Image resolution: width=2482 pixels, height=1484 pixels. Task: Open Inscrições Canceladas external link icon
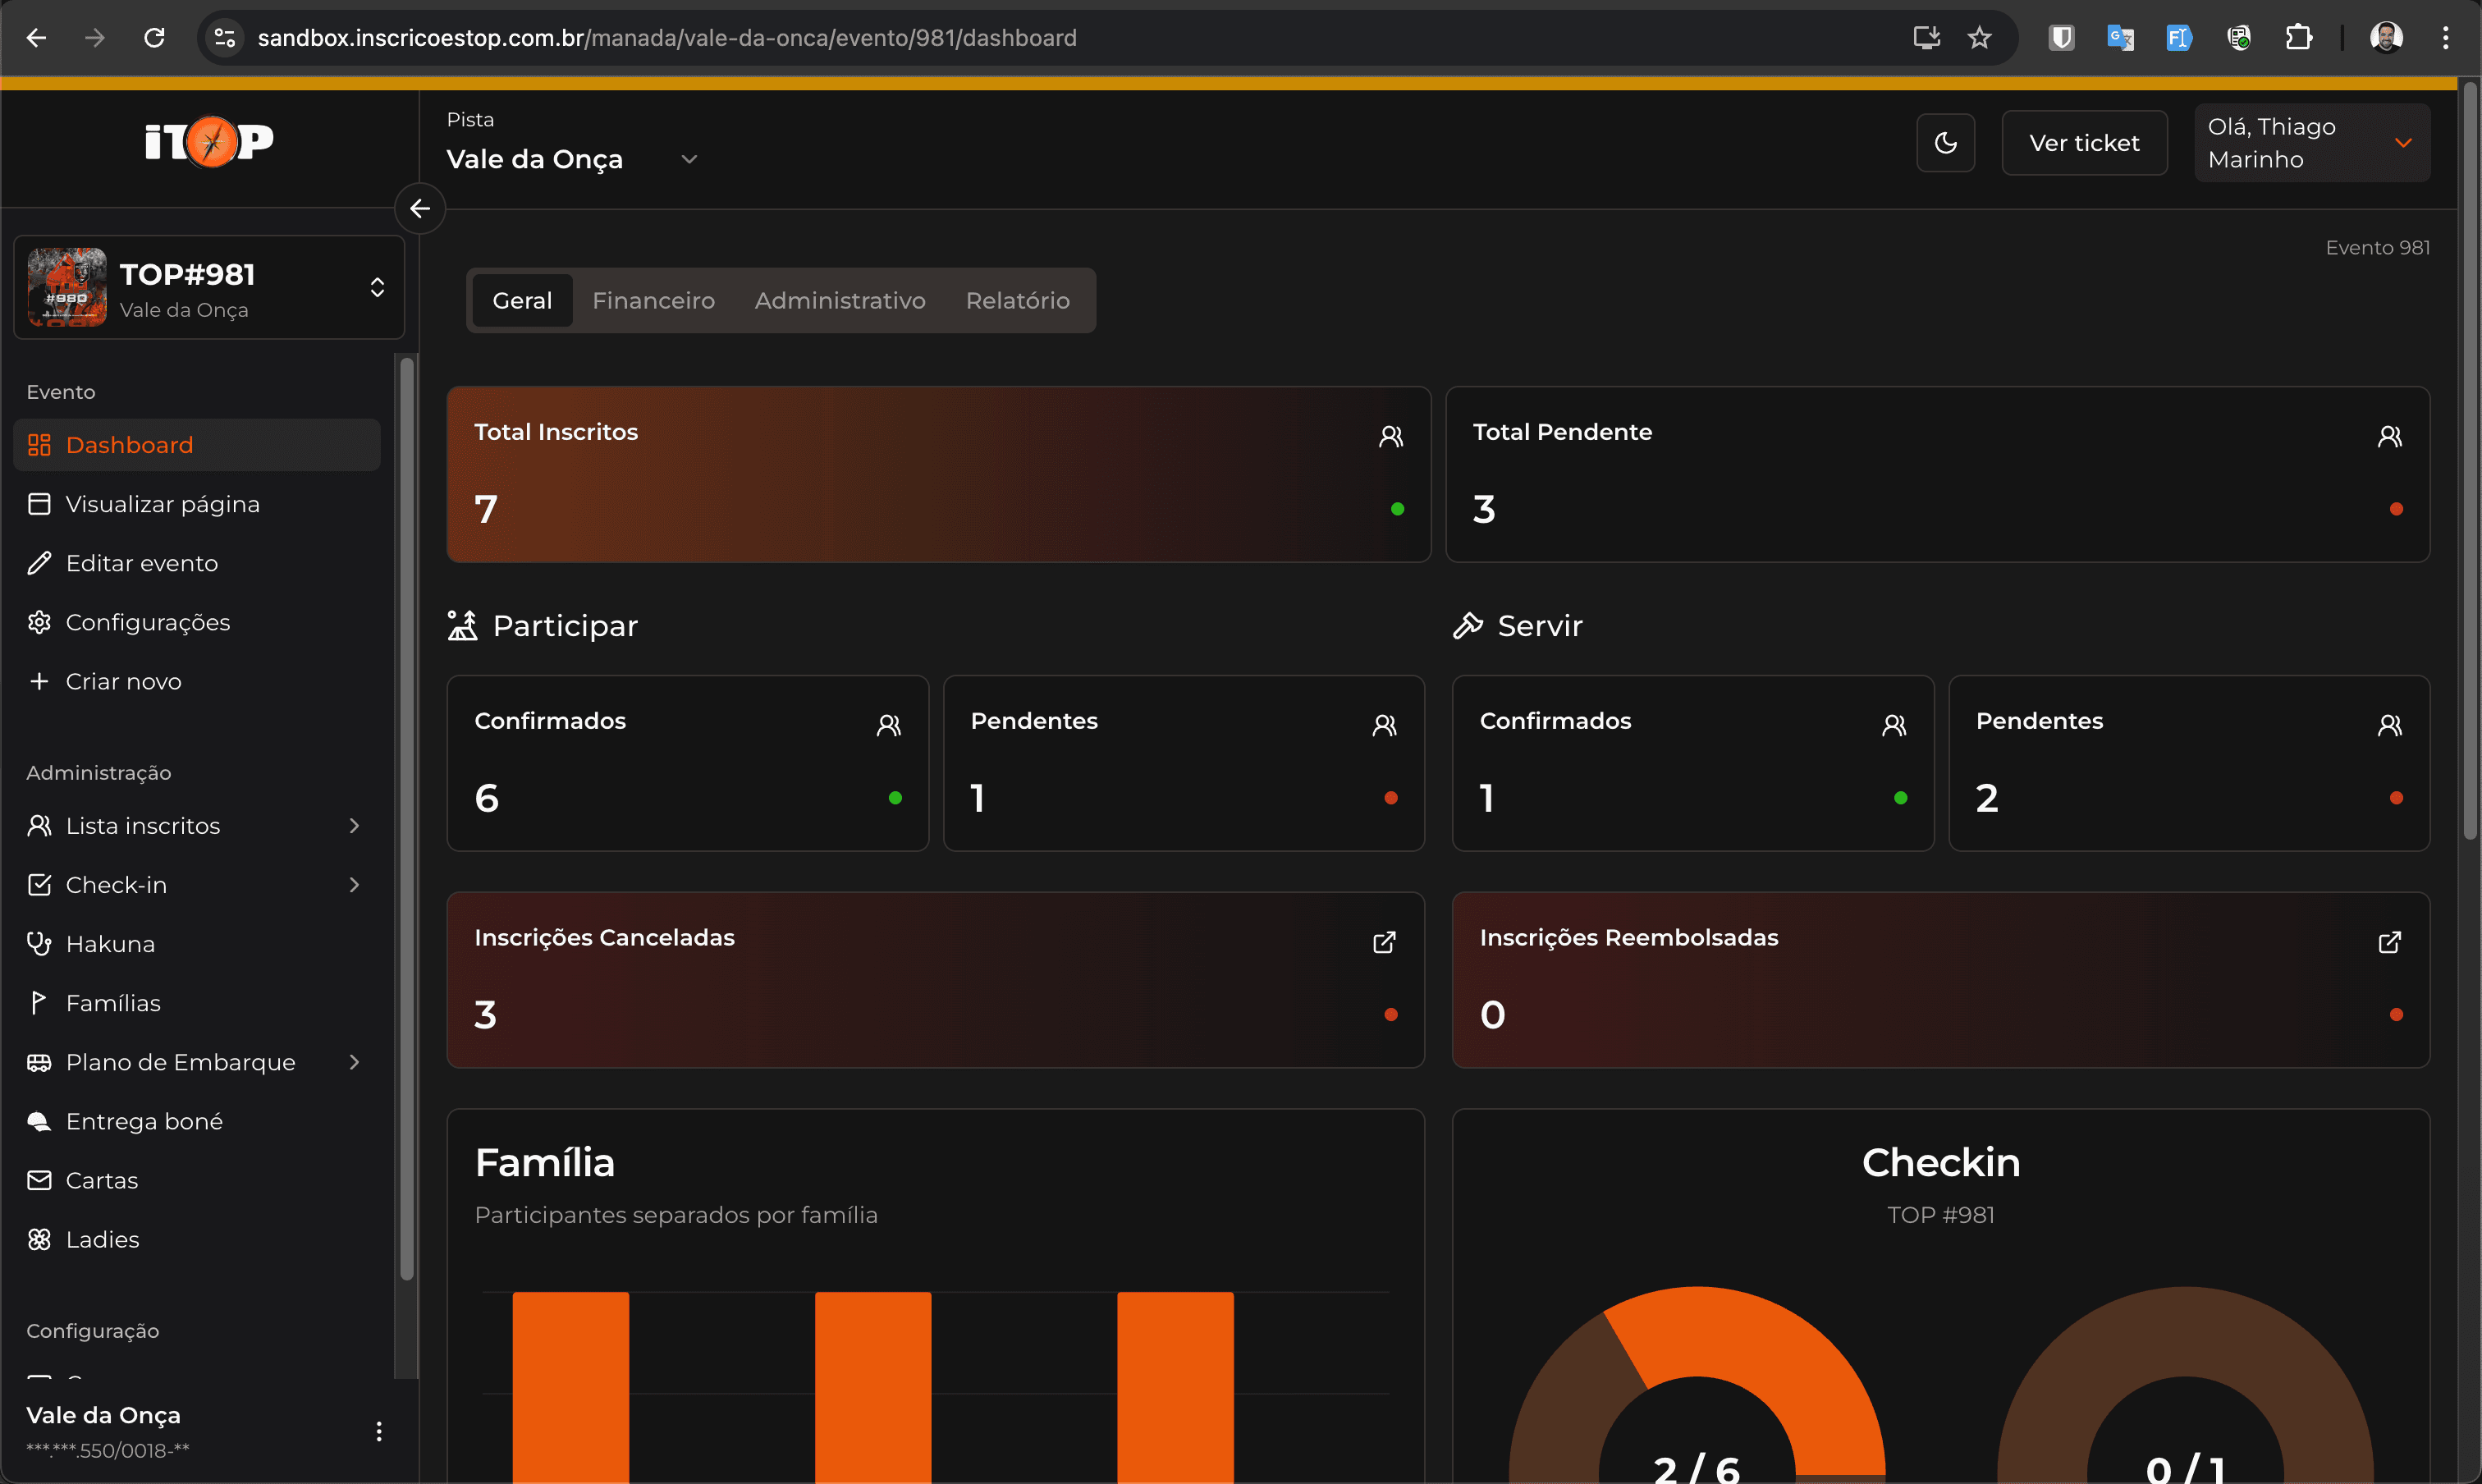[x=1384, y=942]
